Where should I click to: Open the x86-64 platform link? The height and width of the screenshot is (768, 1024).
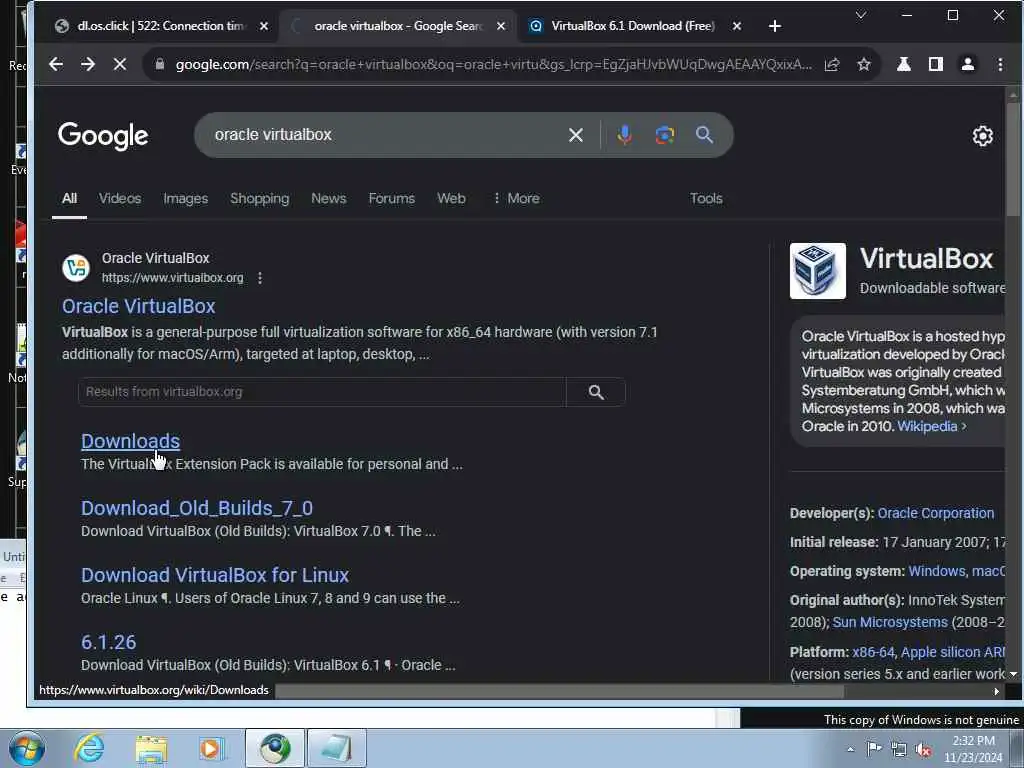pos(873,652)
